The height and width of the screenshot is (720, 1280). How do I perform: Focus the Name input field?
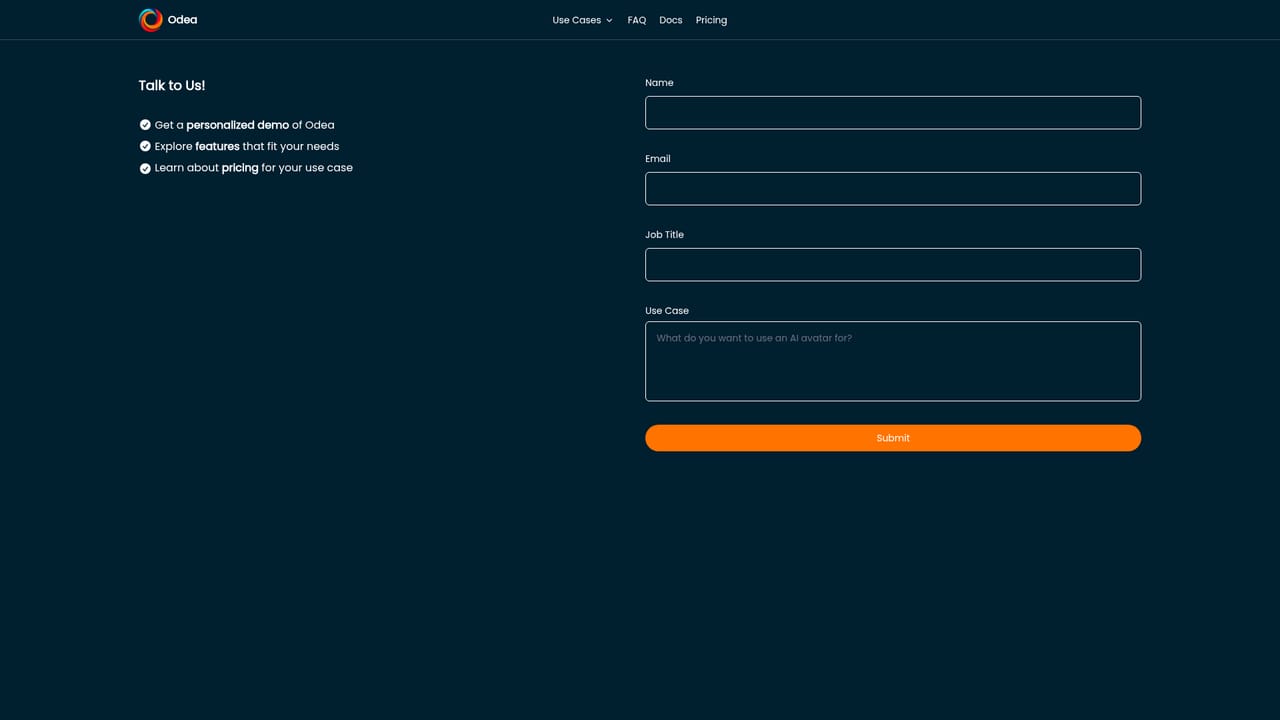[x=893, y=113]
